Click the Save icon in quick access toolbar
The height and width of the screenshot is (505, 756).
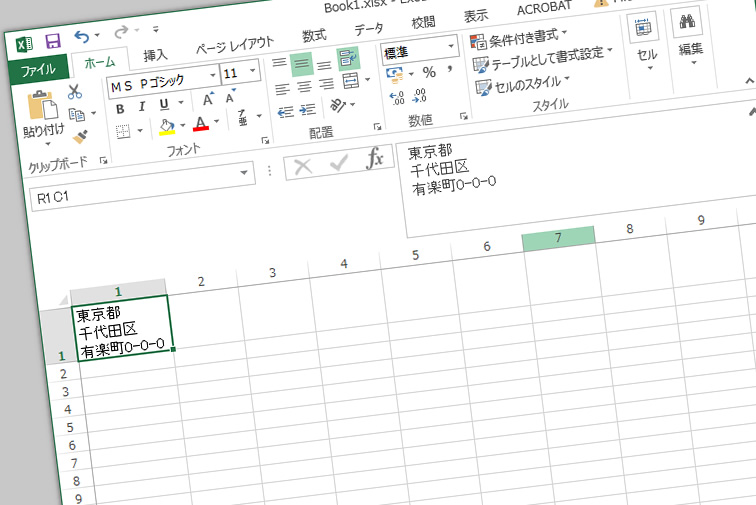(x=52, y=41)
